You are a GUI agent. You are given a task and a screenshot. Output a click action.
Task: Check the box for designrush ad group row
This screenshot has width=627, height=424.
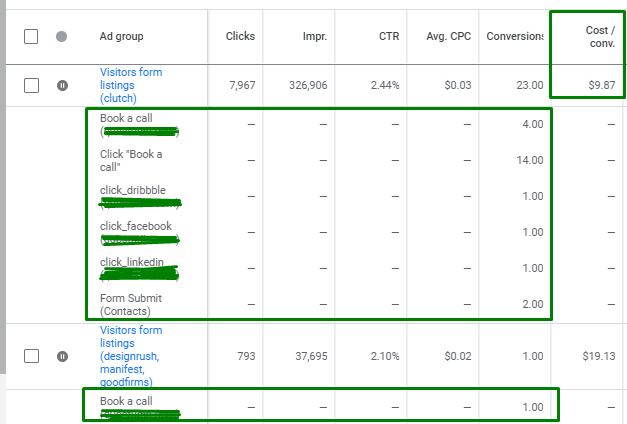31,355
